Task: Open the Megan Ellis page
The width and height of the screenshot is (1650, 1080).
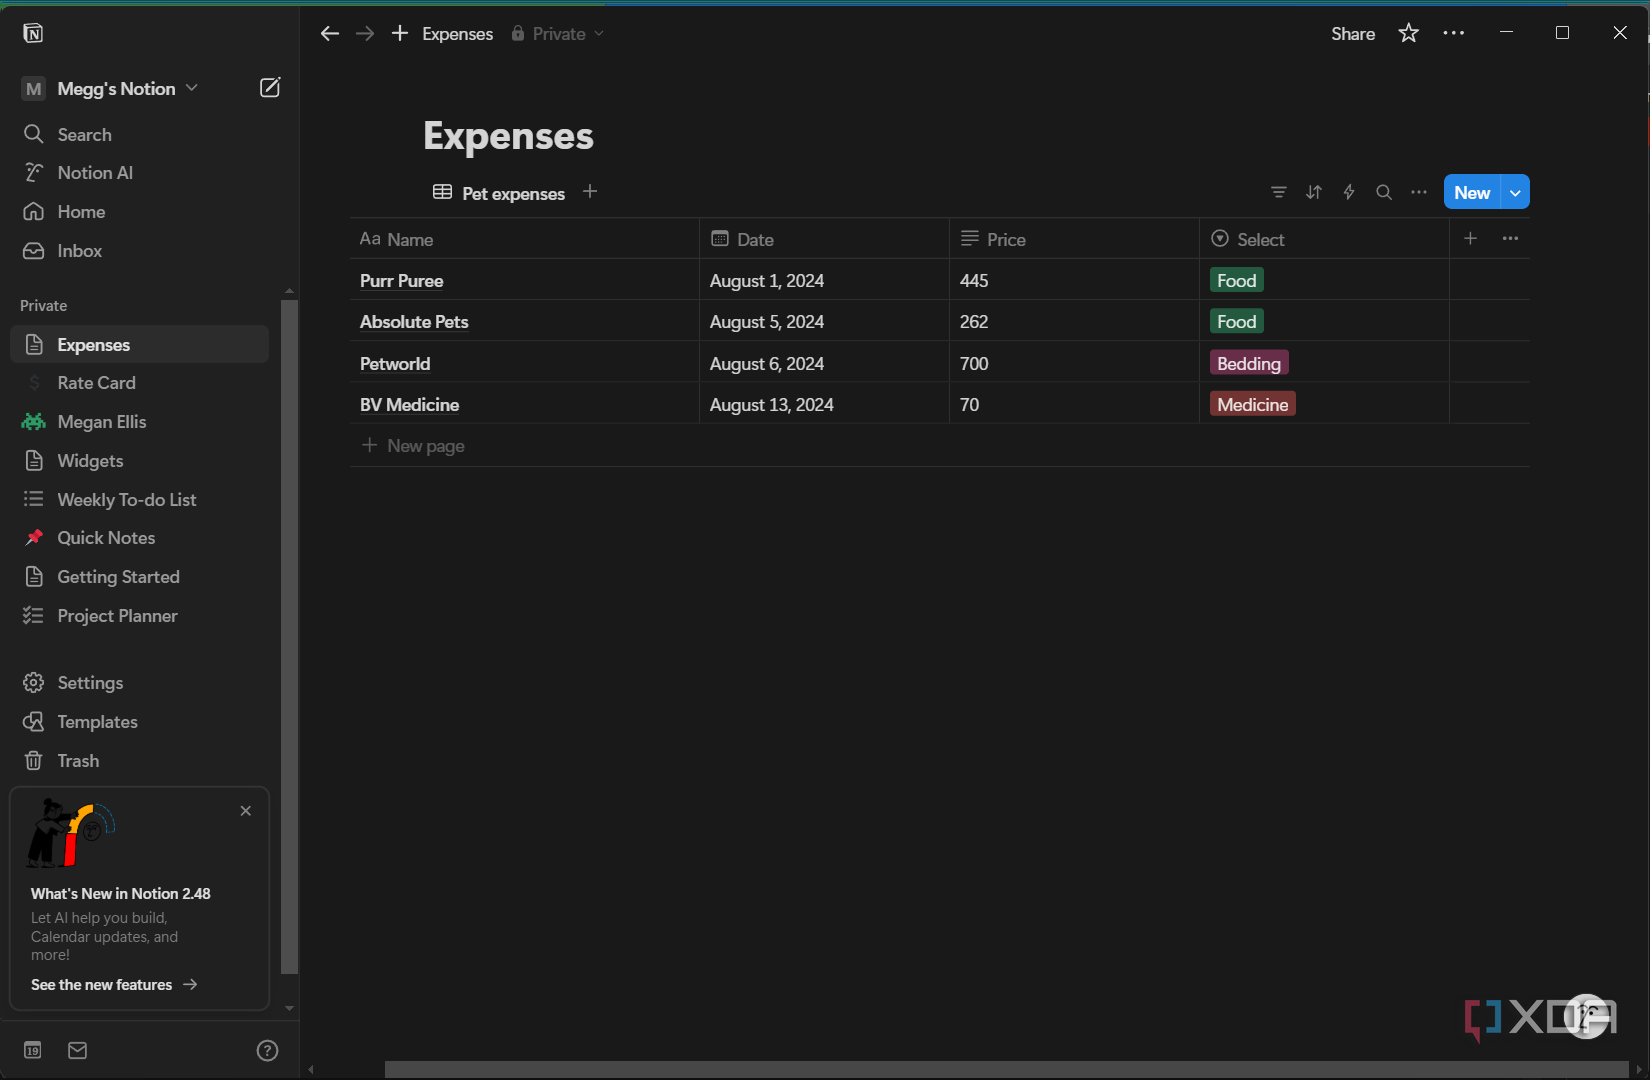Action: pos(140,422)
